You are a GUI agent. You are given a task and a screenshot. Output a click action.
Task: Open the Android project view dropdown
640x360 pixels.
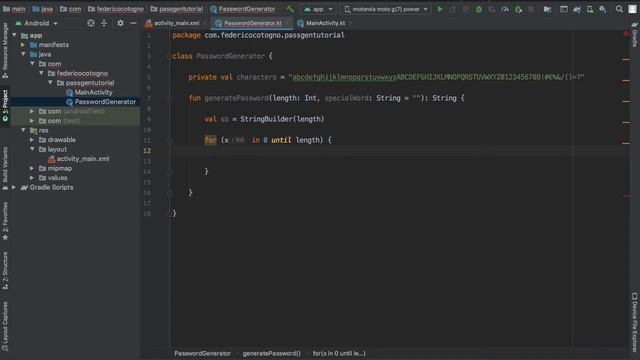37,23
